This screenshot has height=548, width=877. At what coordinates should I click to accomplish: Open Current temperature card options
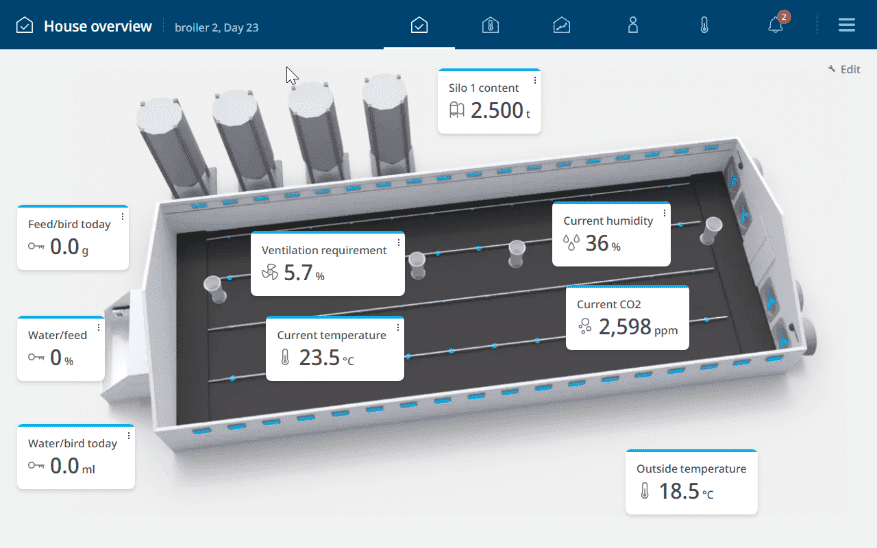pos(398,328)
